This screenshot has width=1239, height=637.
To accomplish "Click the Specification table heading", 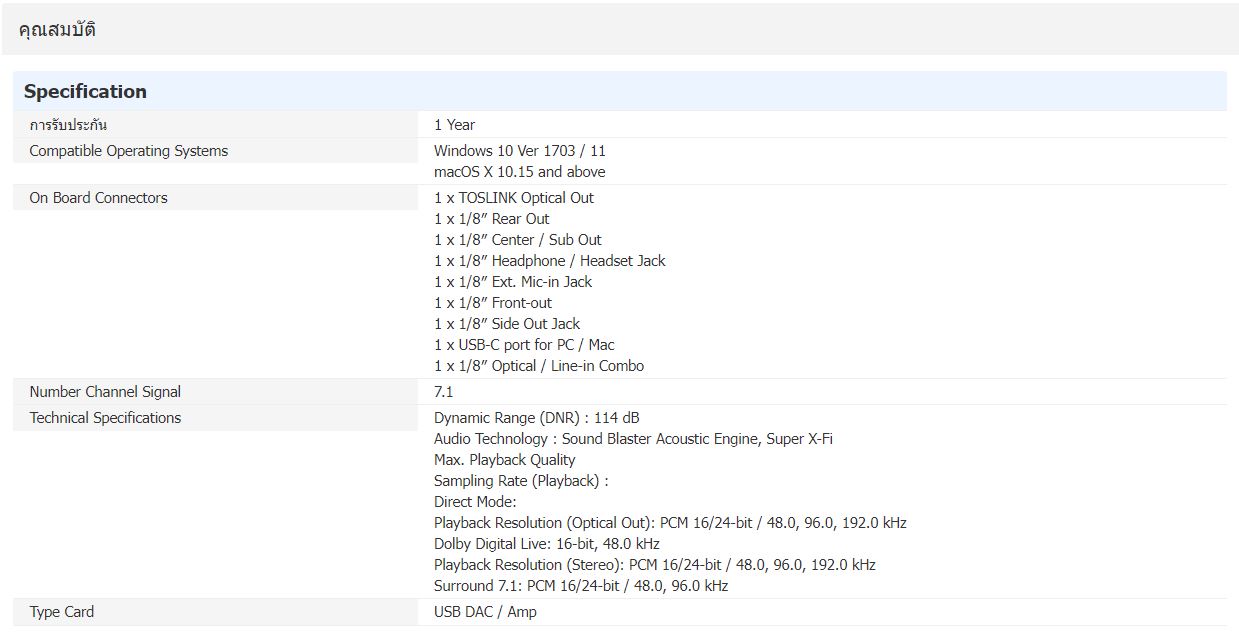I will pos(85,92).
